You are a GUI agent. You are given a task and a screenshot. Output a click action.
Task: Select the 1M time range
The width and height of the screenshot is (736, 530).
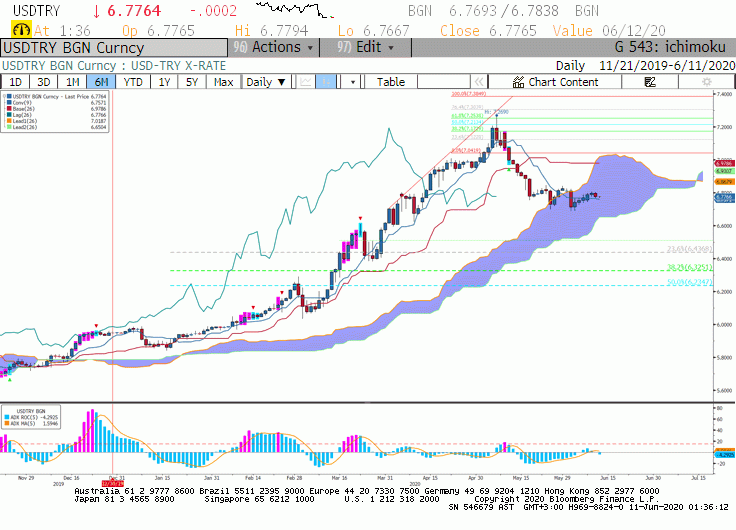[72, 82]
